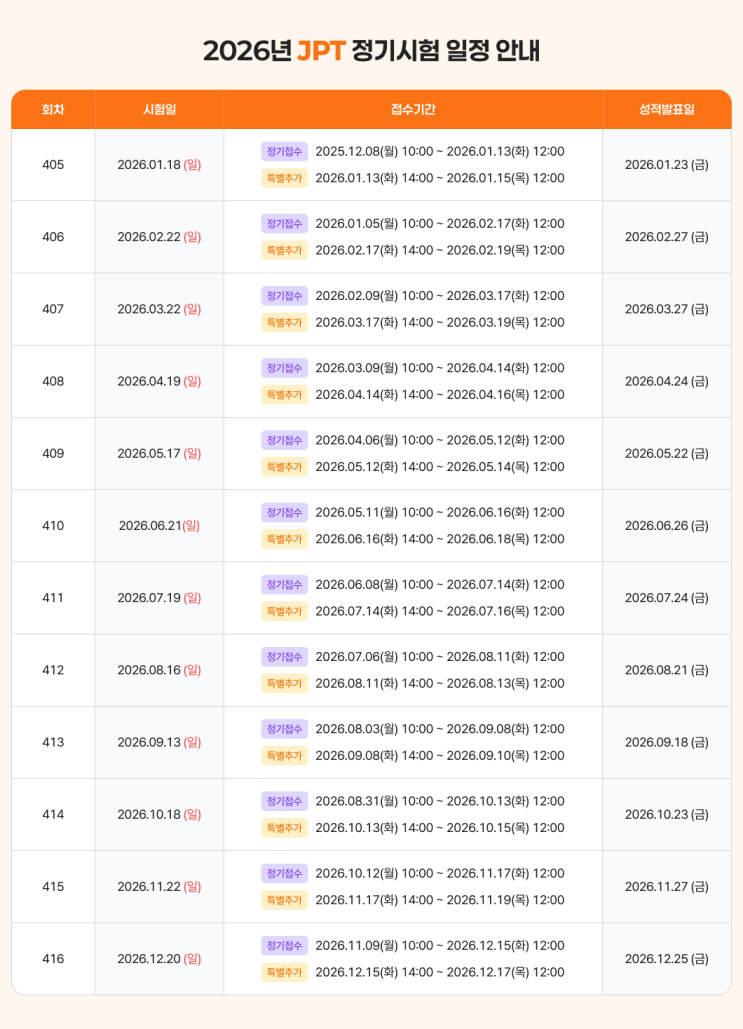Click the 특별추가 badge in round 407
Viewport: 743px width, 1029px height.
click(284, 322)
